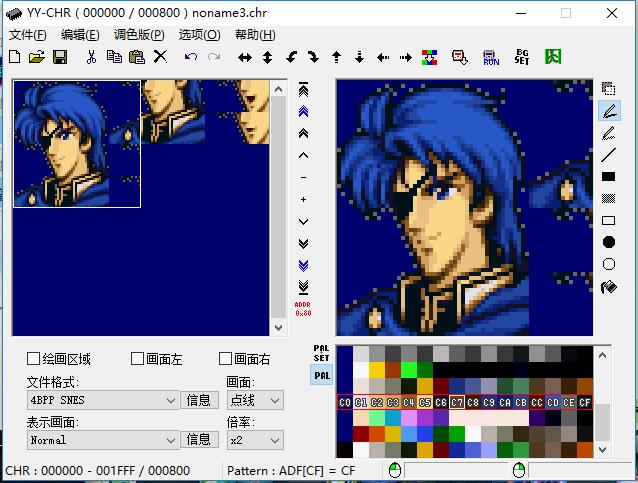Select the C1 palette swatch
The height and width of the screenshot is (483, 638).
(361, 402)
